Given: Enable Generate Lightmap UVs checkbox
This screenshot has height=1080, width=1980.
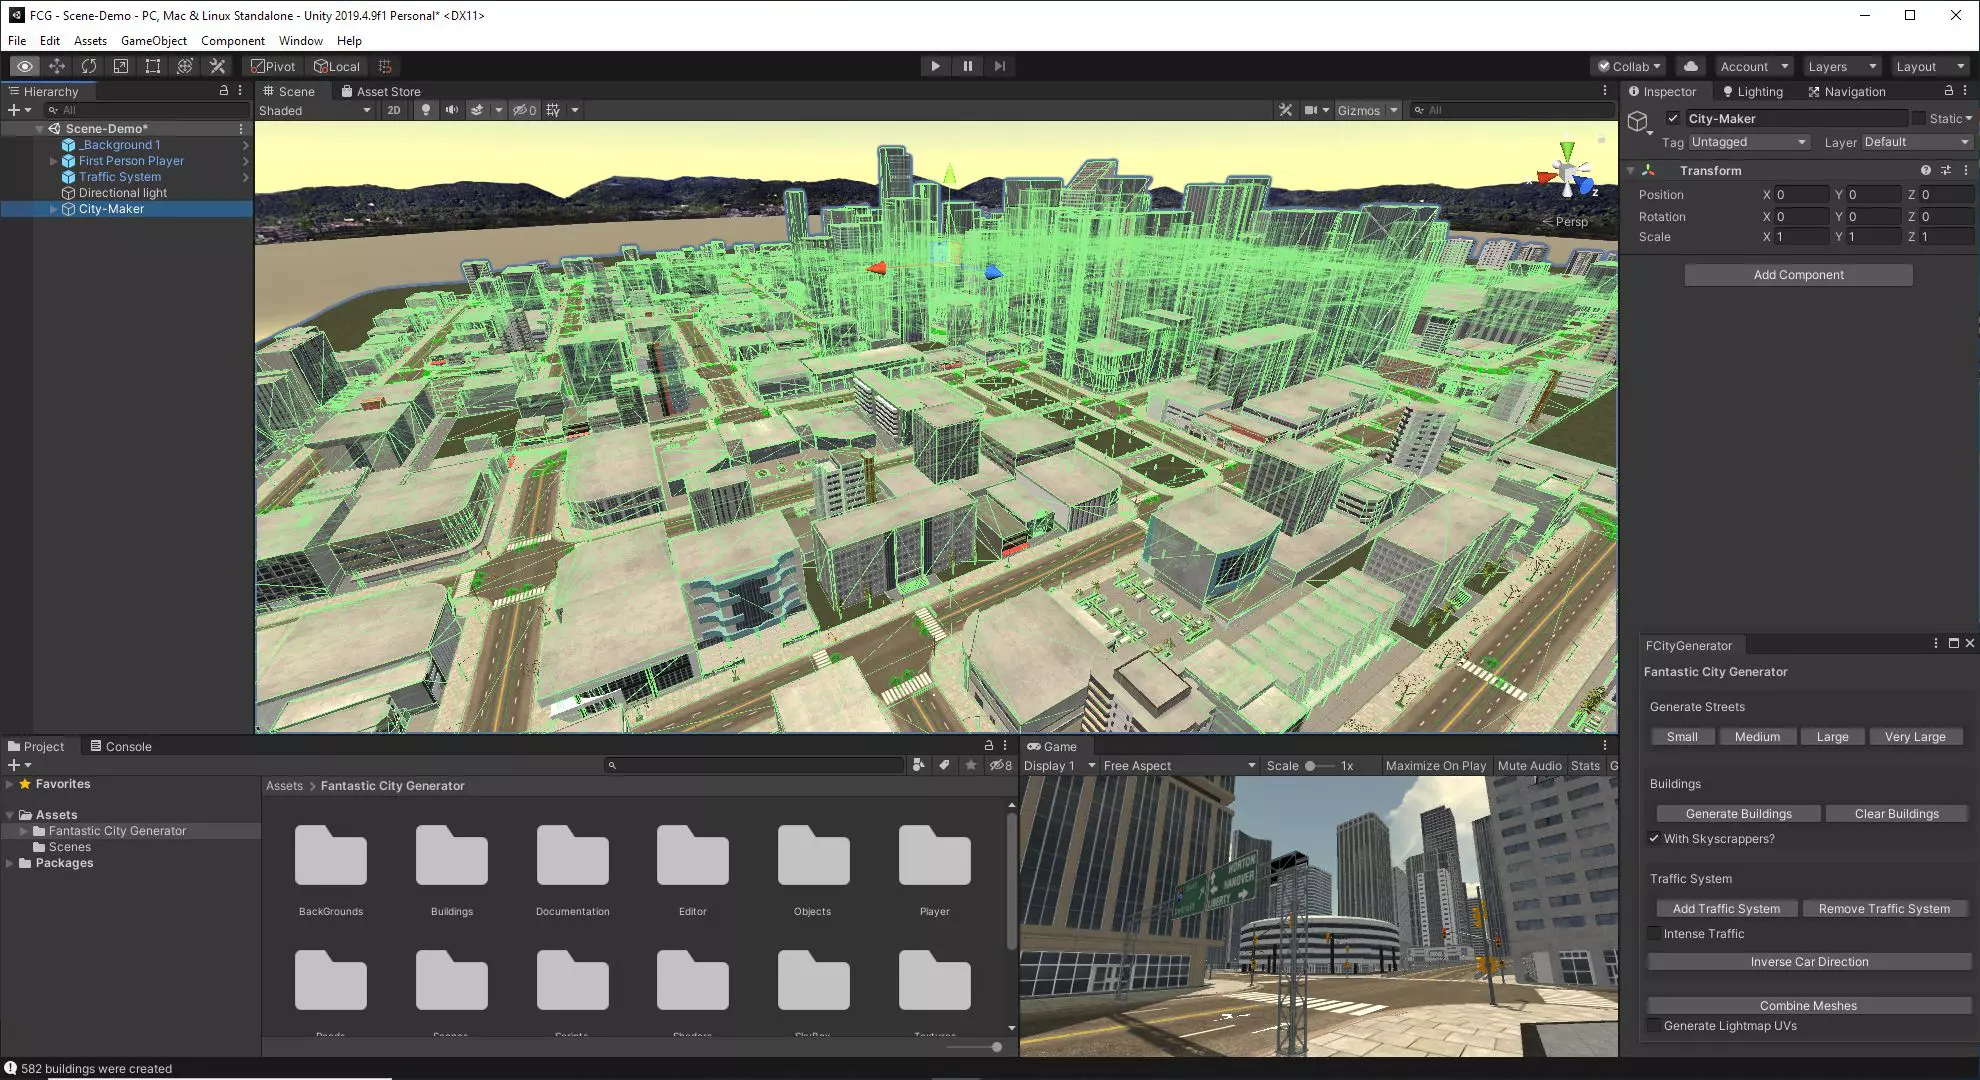Looking at the screenshot, I should [x=1654, y=1026].
